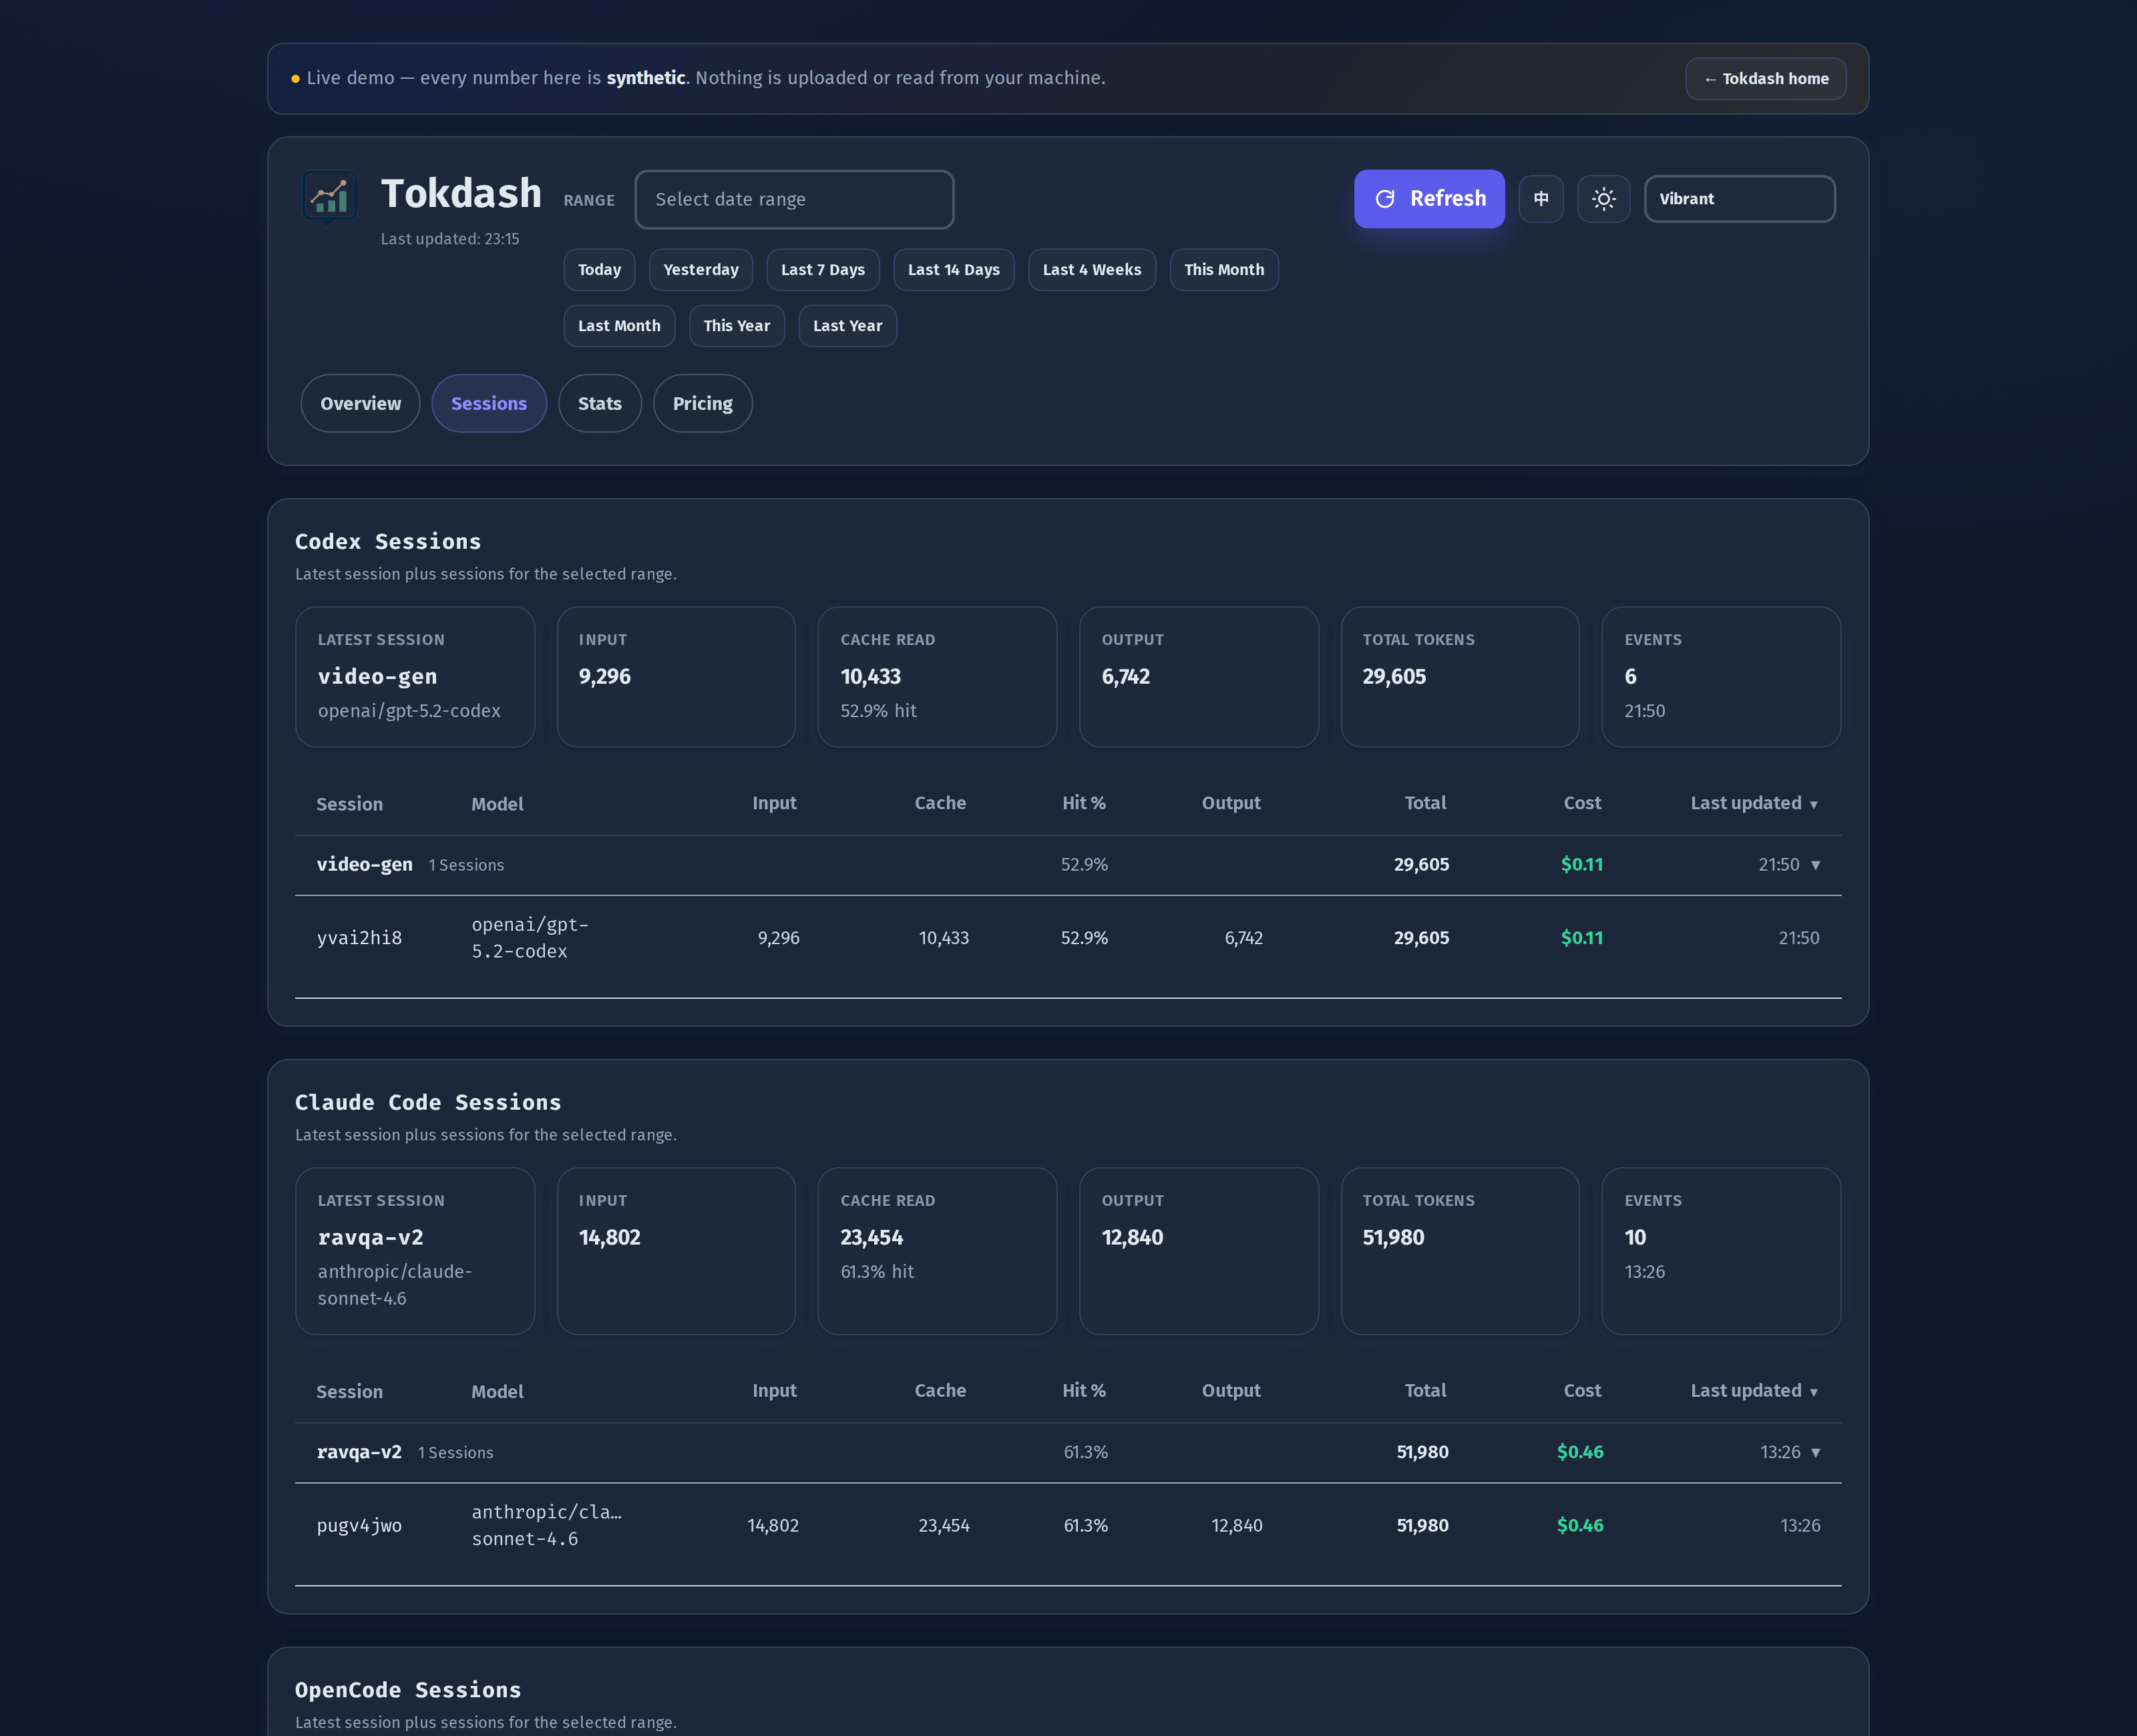Pick the Last Month preset
This screenshot has width=2137, height=1736.
(x=619, y=326)
